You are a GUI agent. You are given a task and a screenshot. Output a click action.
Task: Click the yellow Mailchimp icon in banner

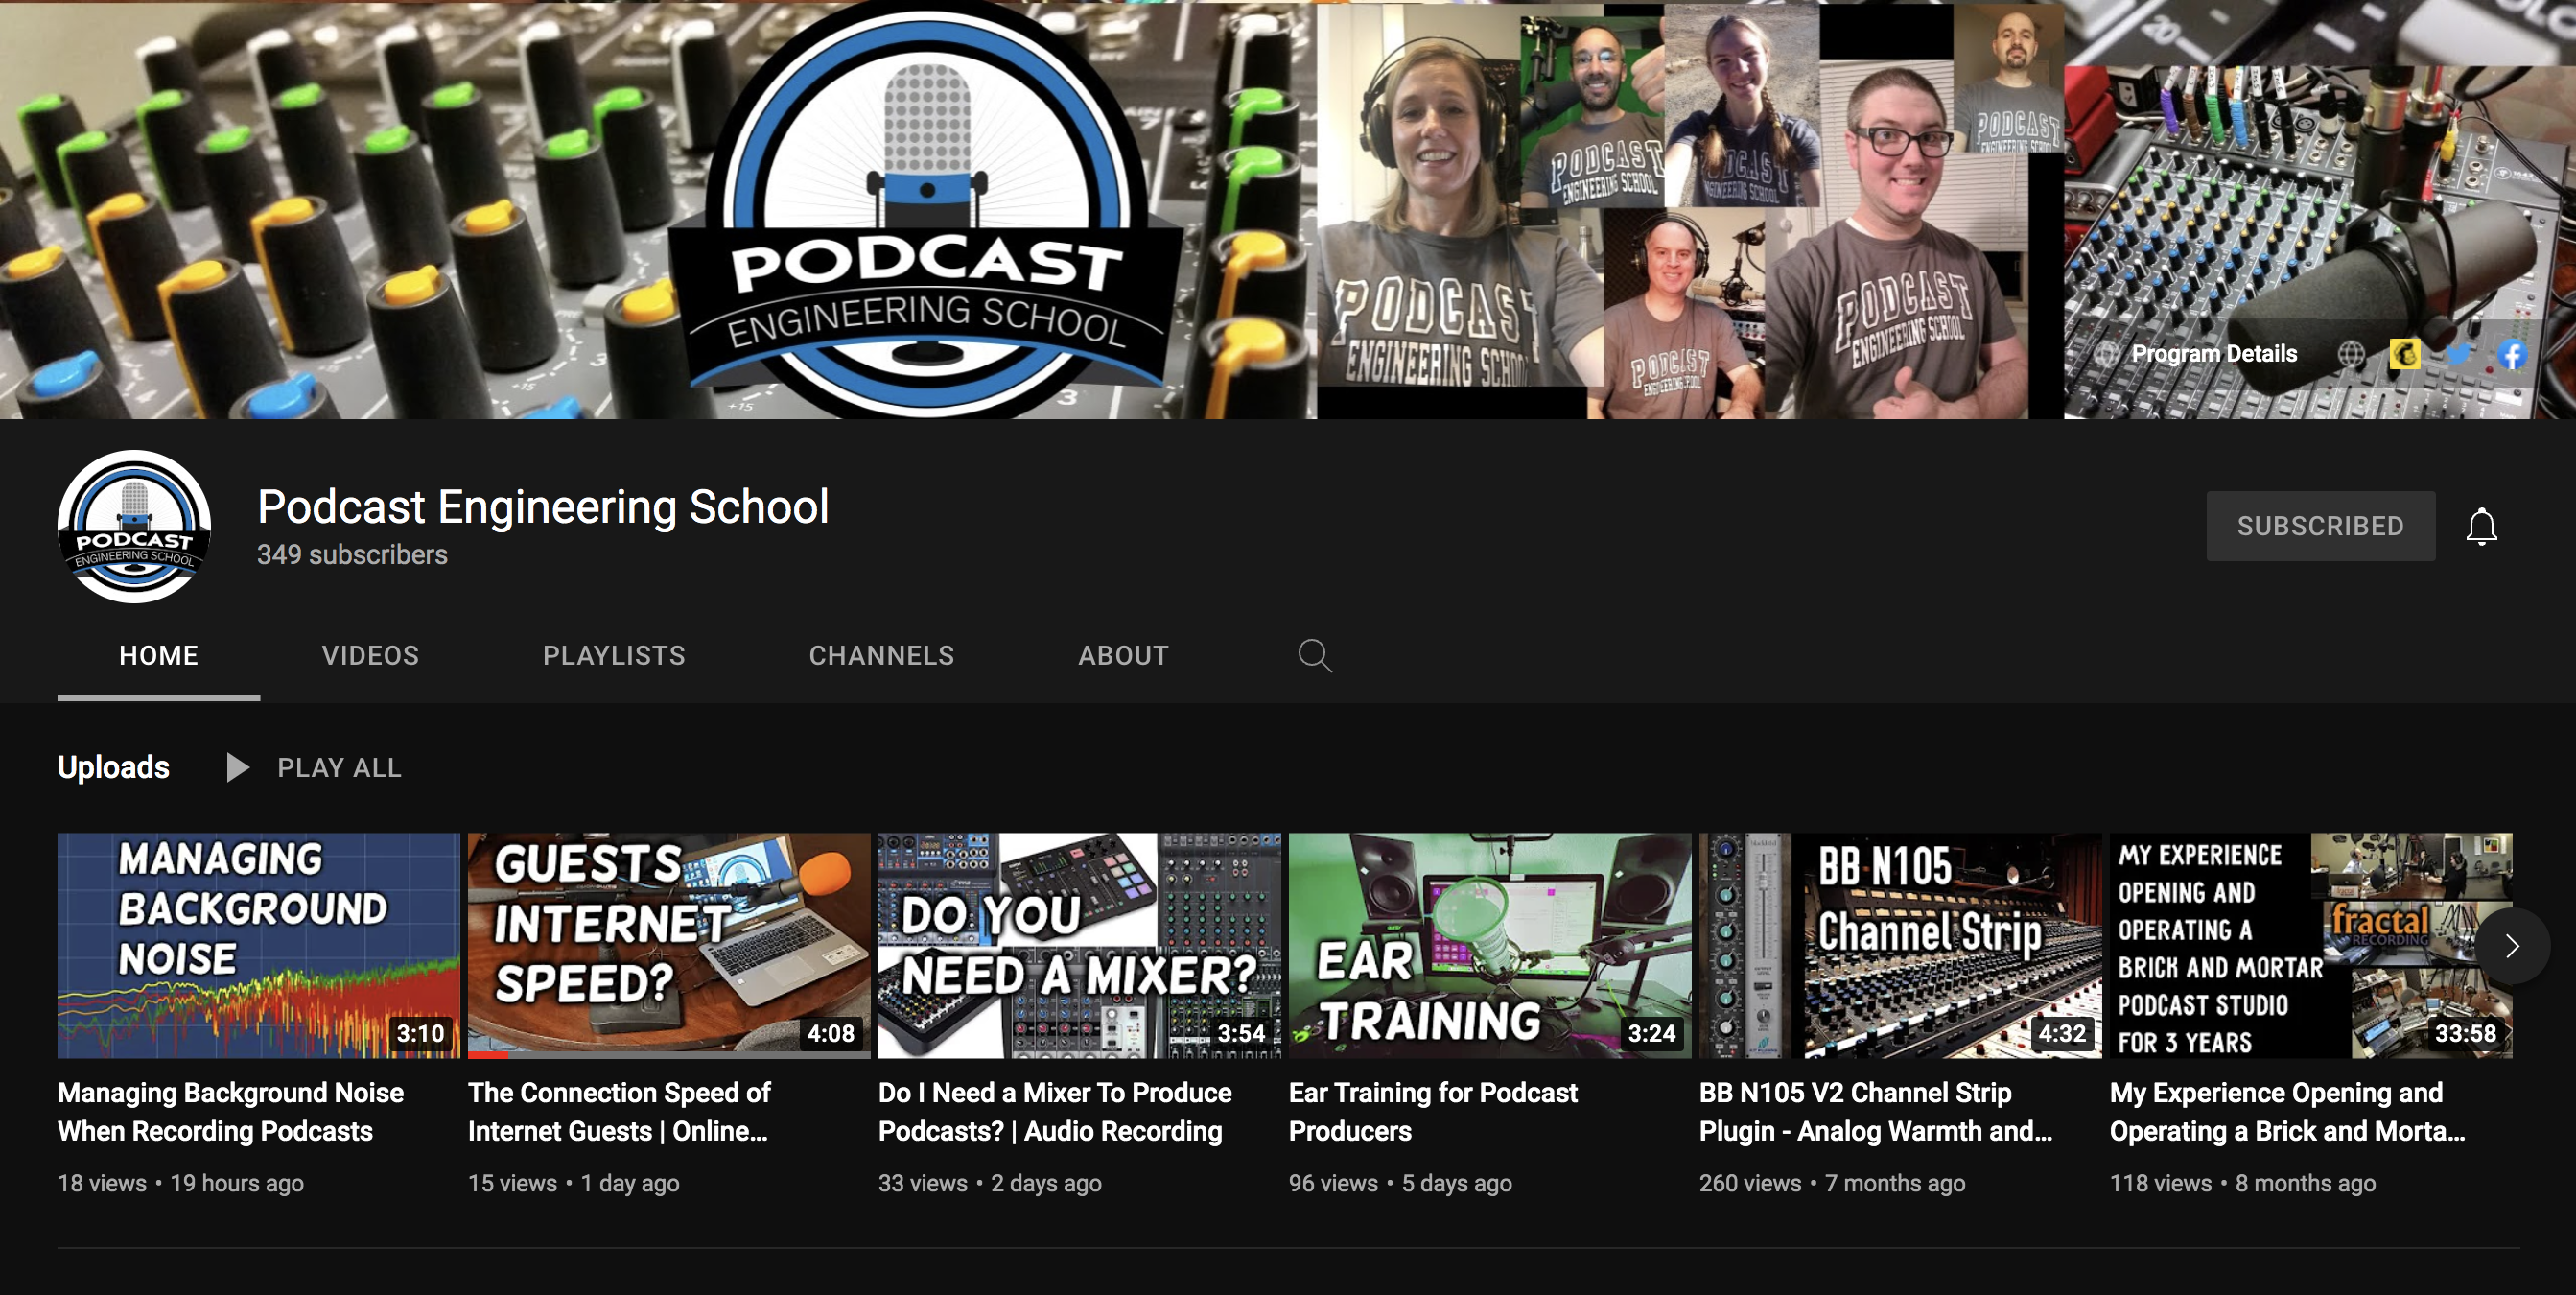2404,354
